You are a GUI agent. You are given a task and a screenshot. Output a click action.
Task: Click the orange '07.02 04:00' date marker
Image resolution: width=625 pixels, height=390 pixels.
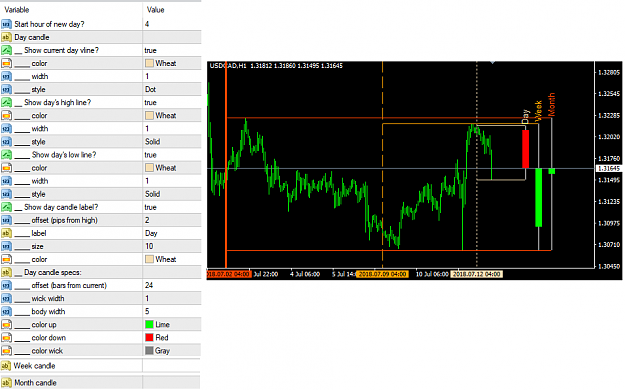pyautogui.click(x=228, y=274)
